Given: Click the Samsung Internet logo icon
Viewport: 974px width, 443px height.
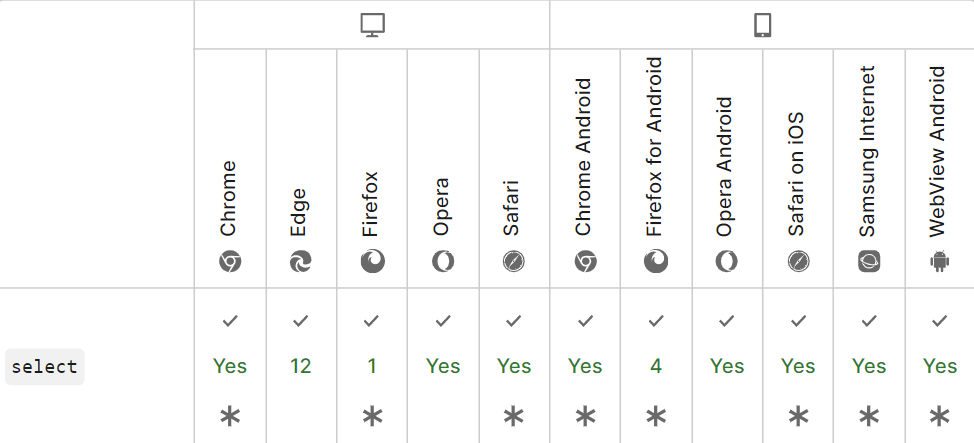Looking at the screenshot, I should pyautogui.click(x=869, y=262).
